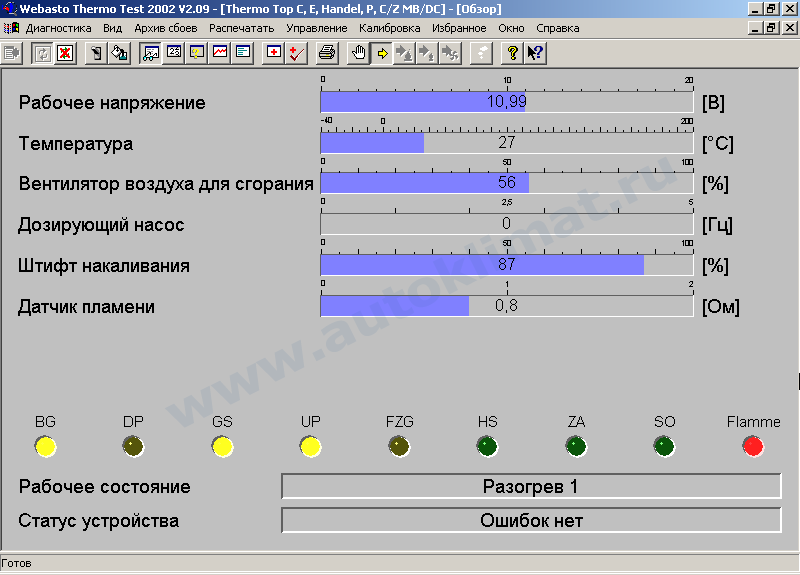Screen dimensions: 800x575
Task: Click the yellow BG indicator light
Action: pyautogui.click(x=45, y=446)
